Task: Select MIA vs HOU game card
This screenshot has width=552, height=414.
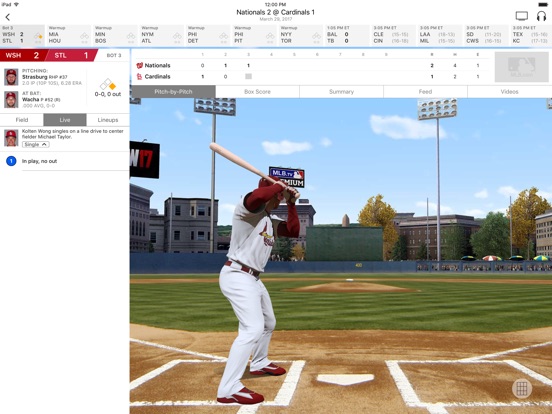Action: pyautogui.click(x=69, y=36)
